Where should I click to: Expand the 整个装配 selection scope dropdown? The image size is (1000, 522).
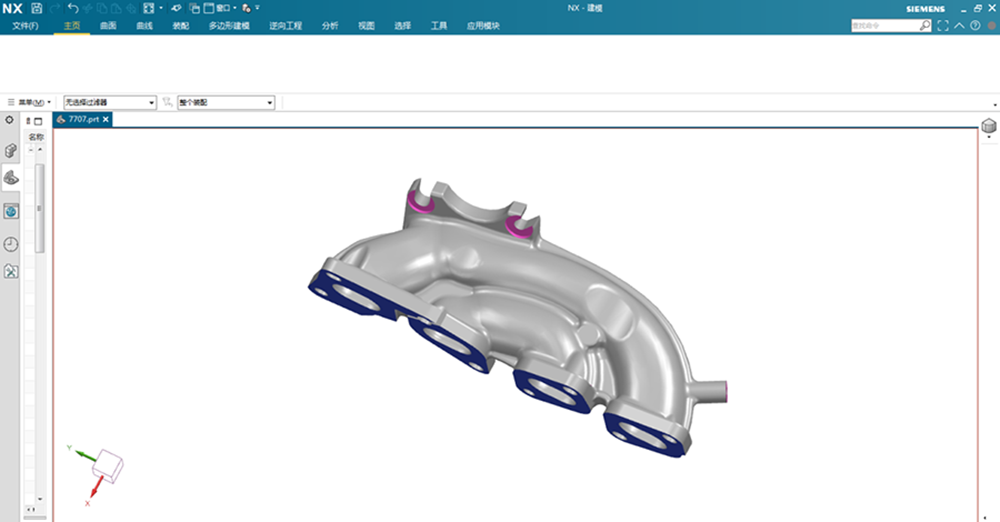[x=226, y=102]
